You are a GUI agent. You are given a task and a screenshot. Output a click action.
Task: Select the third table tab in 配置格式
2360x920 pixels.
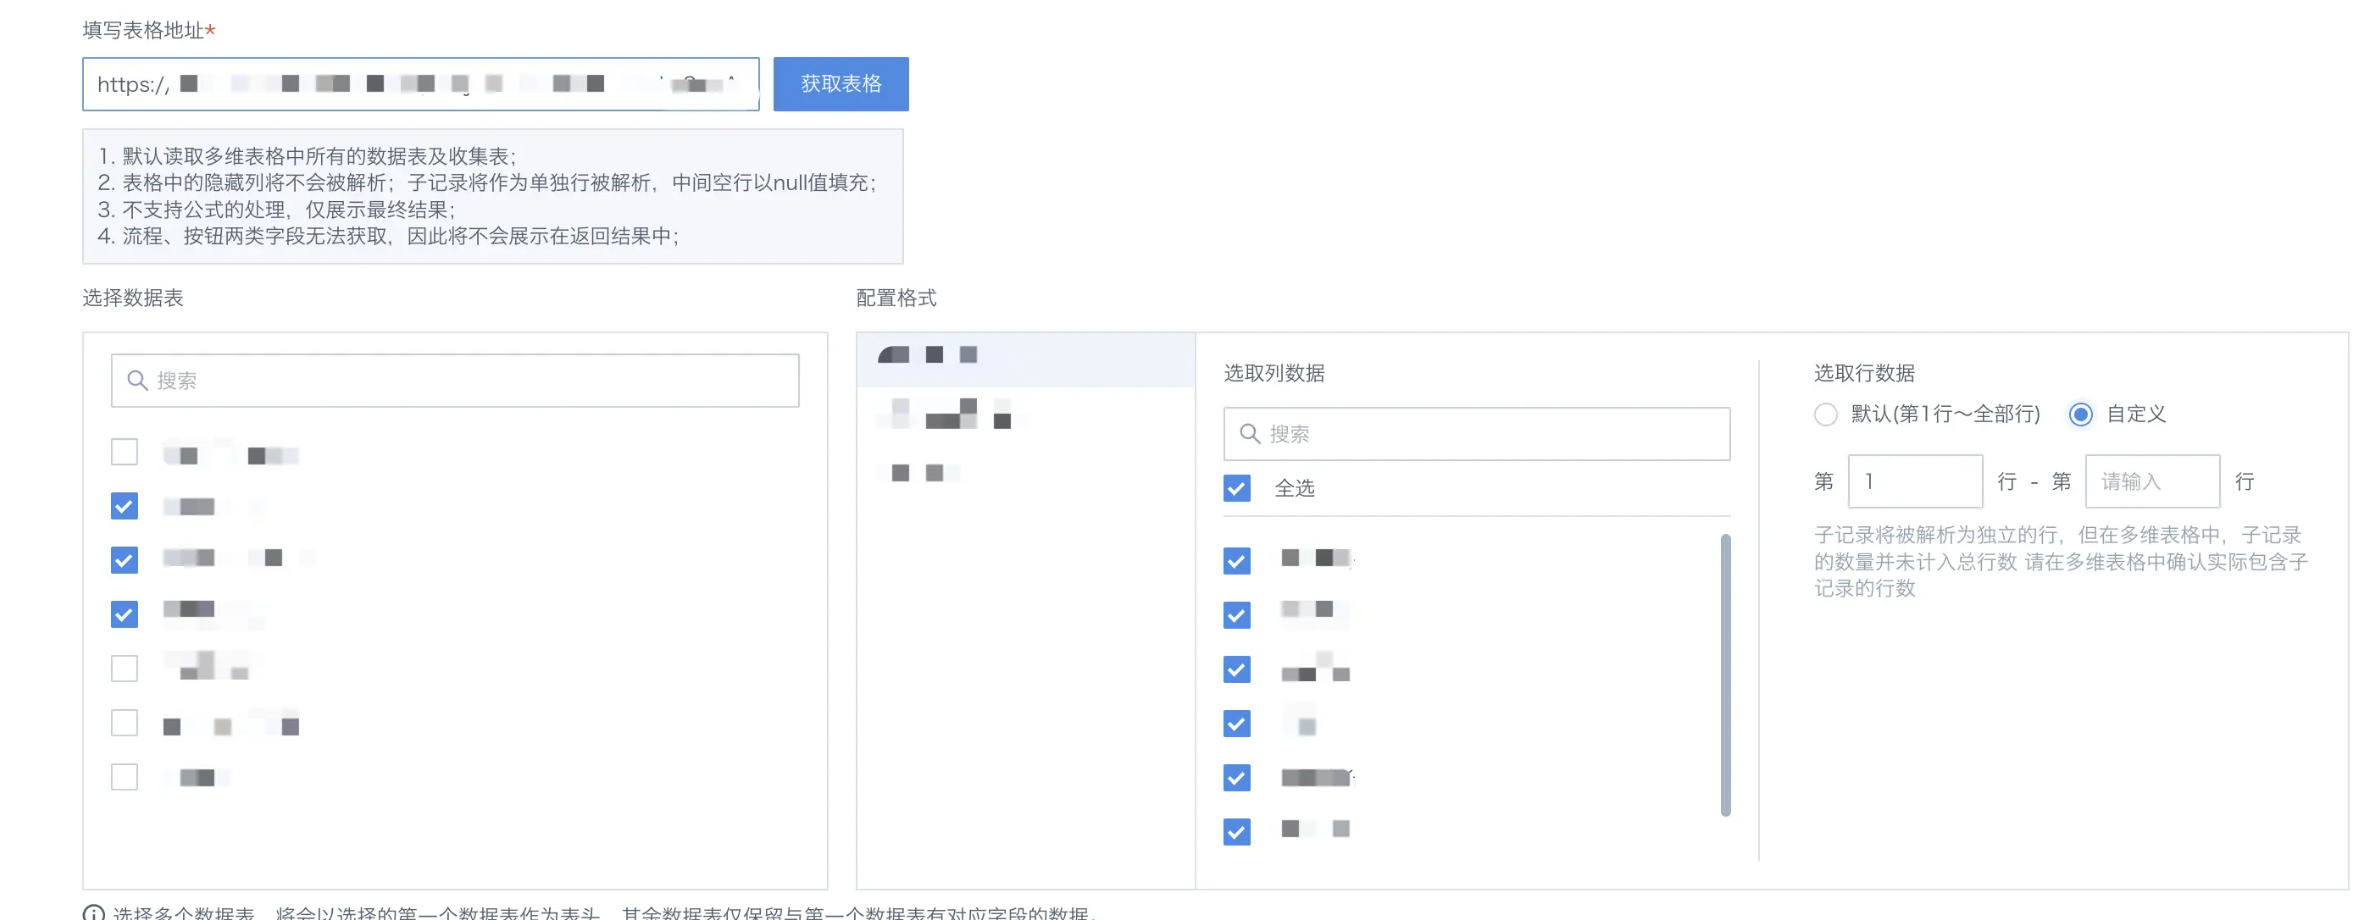click(1026, 472)
